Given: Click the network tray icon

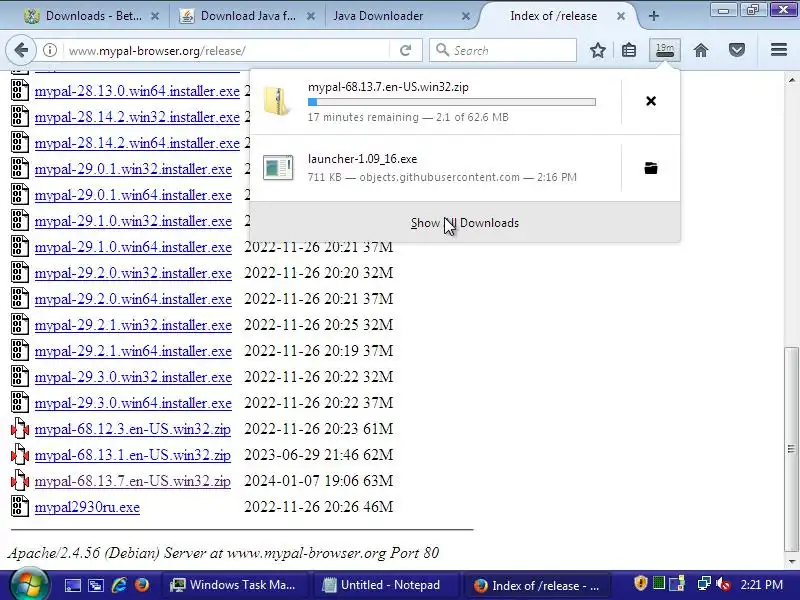Looking at the screenshot, I should (x=704, y=583).
